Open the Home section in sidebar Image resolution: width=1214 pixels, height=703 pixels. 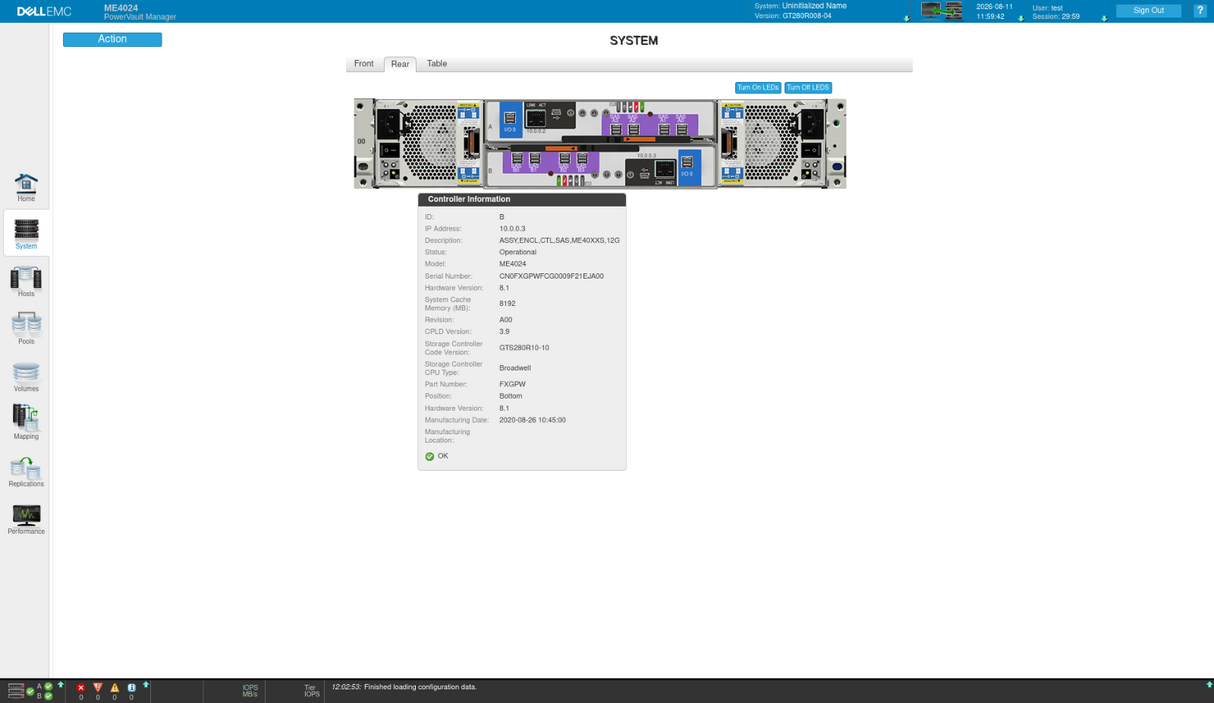coord(26,187)
